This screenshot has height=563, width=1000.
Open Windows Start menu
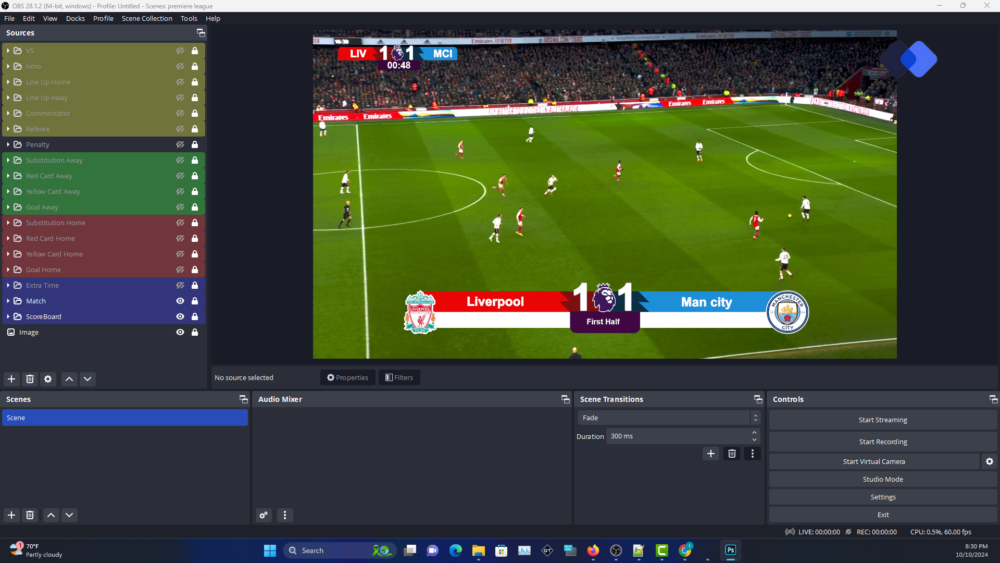(270, 550)
